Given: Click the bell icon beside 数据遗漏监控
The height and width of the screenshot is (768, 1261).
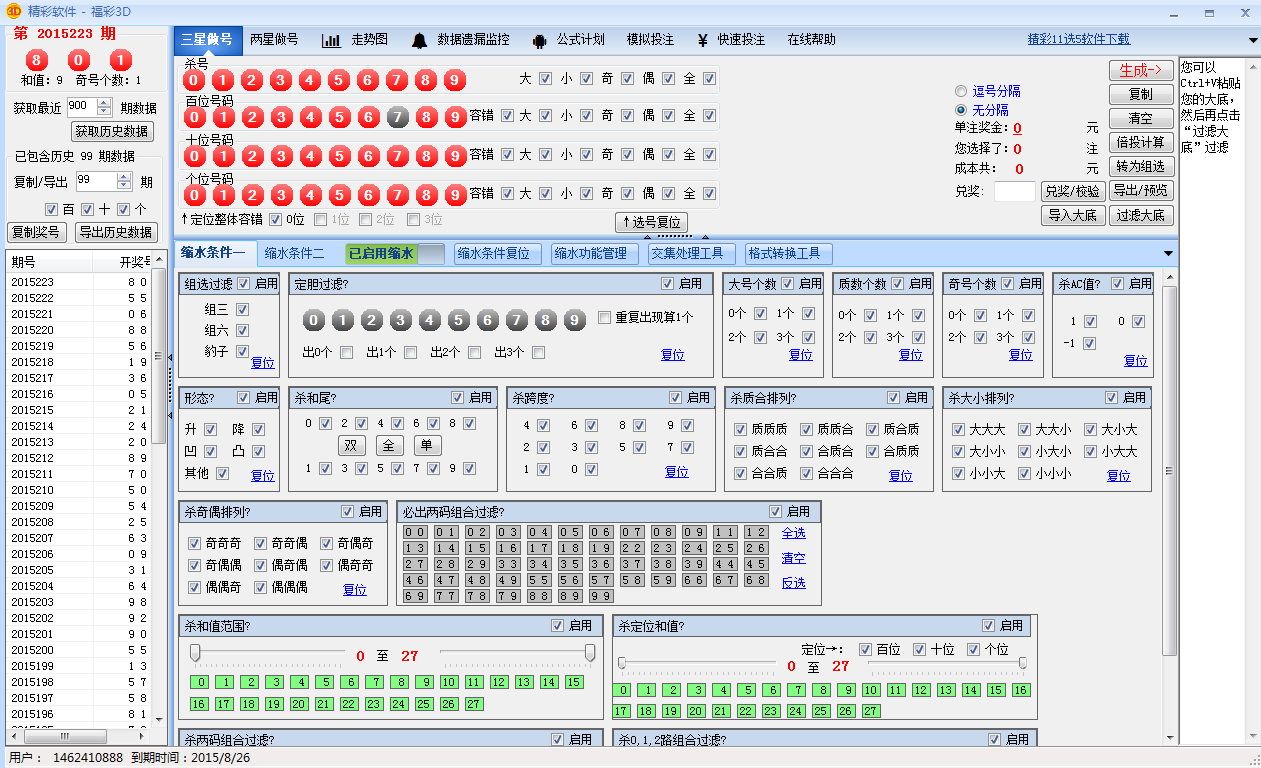Looking at the screenshot, I should tap(419, 40).
